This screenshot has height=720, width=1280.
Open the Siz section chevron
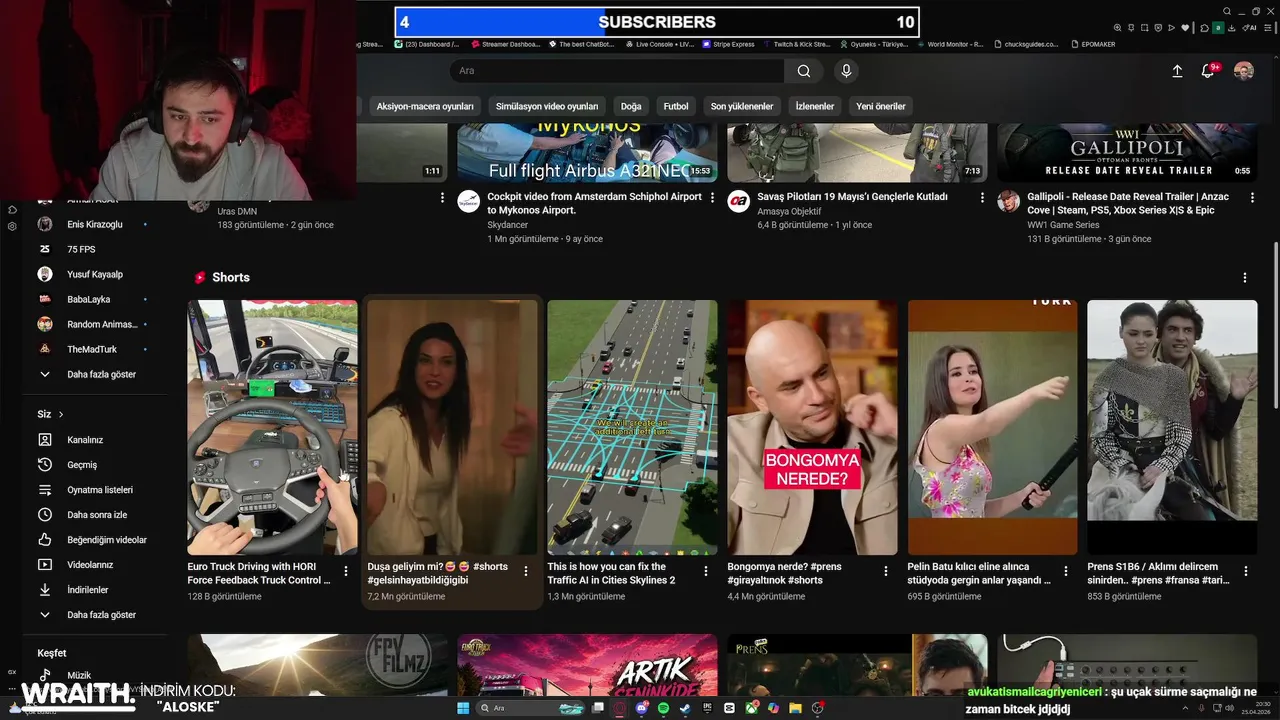click(61, 414)
